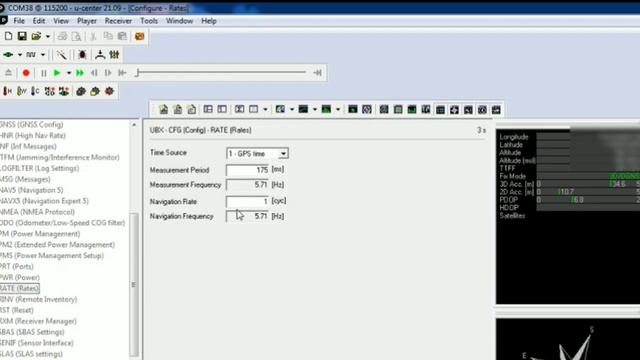
Task: Expand the Open folder dropdown arrow
Action: coord(48,37)
